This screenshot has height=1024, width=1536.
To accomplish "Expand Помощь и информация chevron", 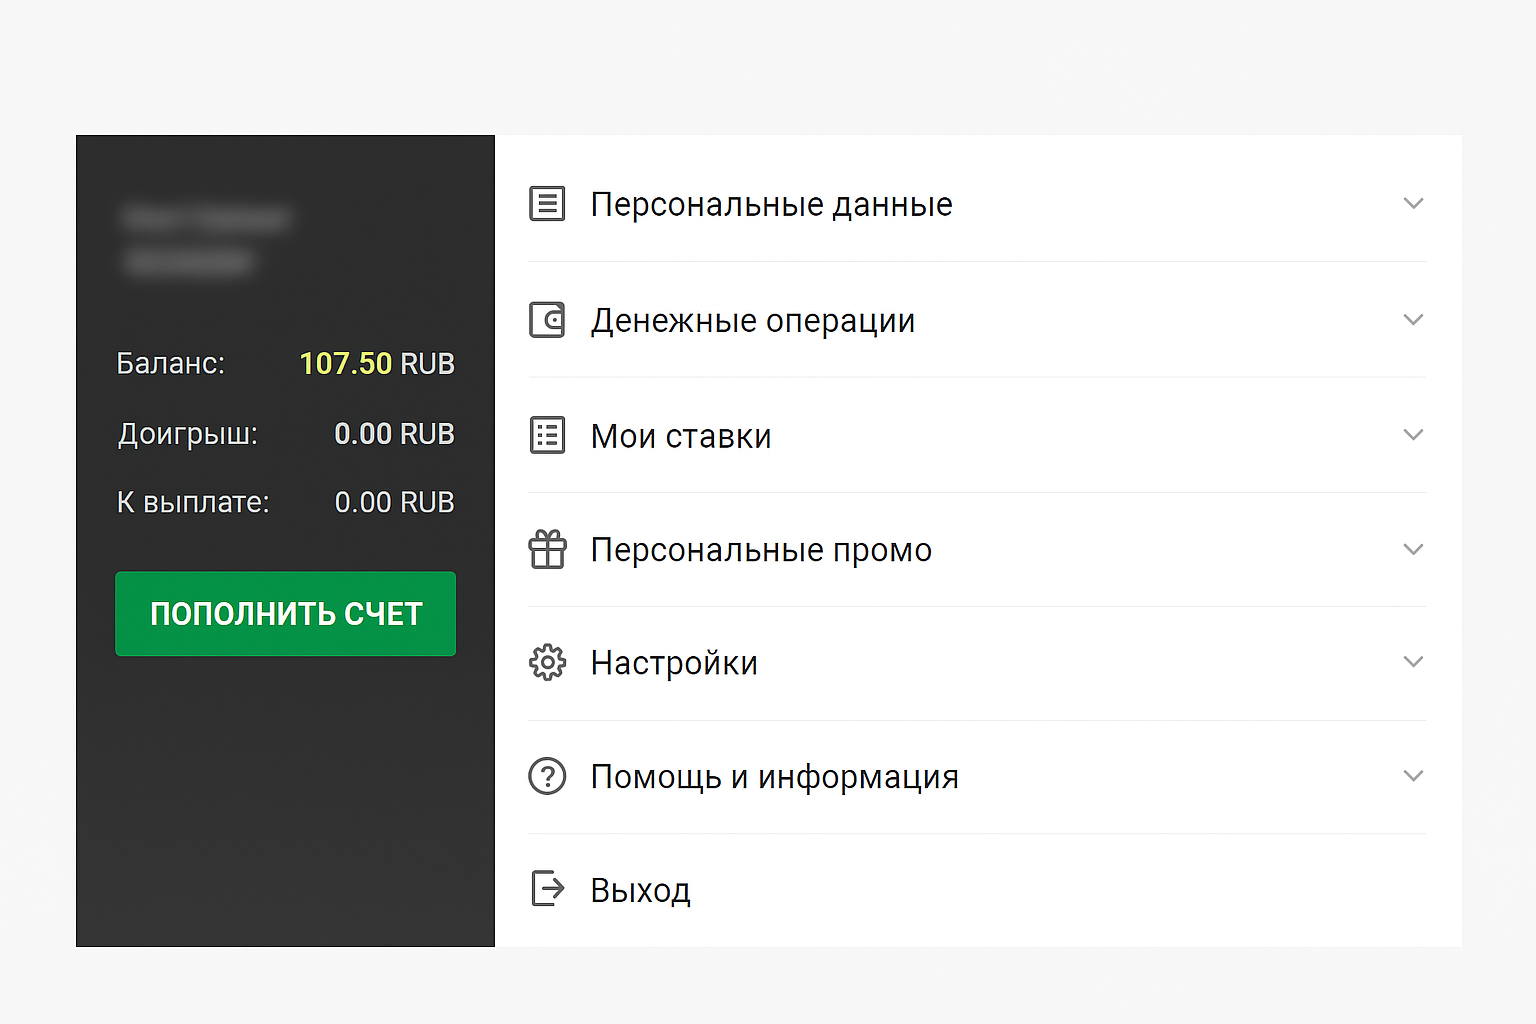I will click(x=1412, y=776).
